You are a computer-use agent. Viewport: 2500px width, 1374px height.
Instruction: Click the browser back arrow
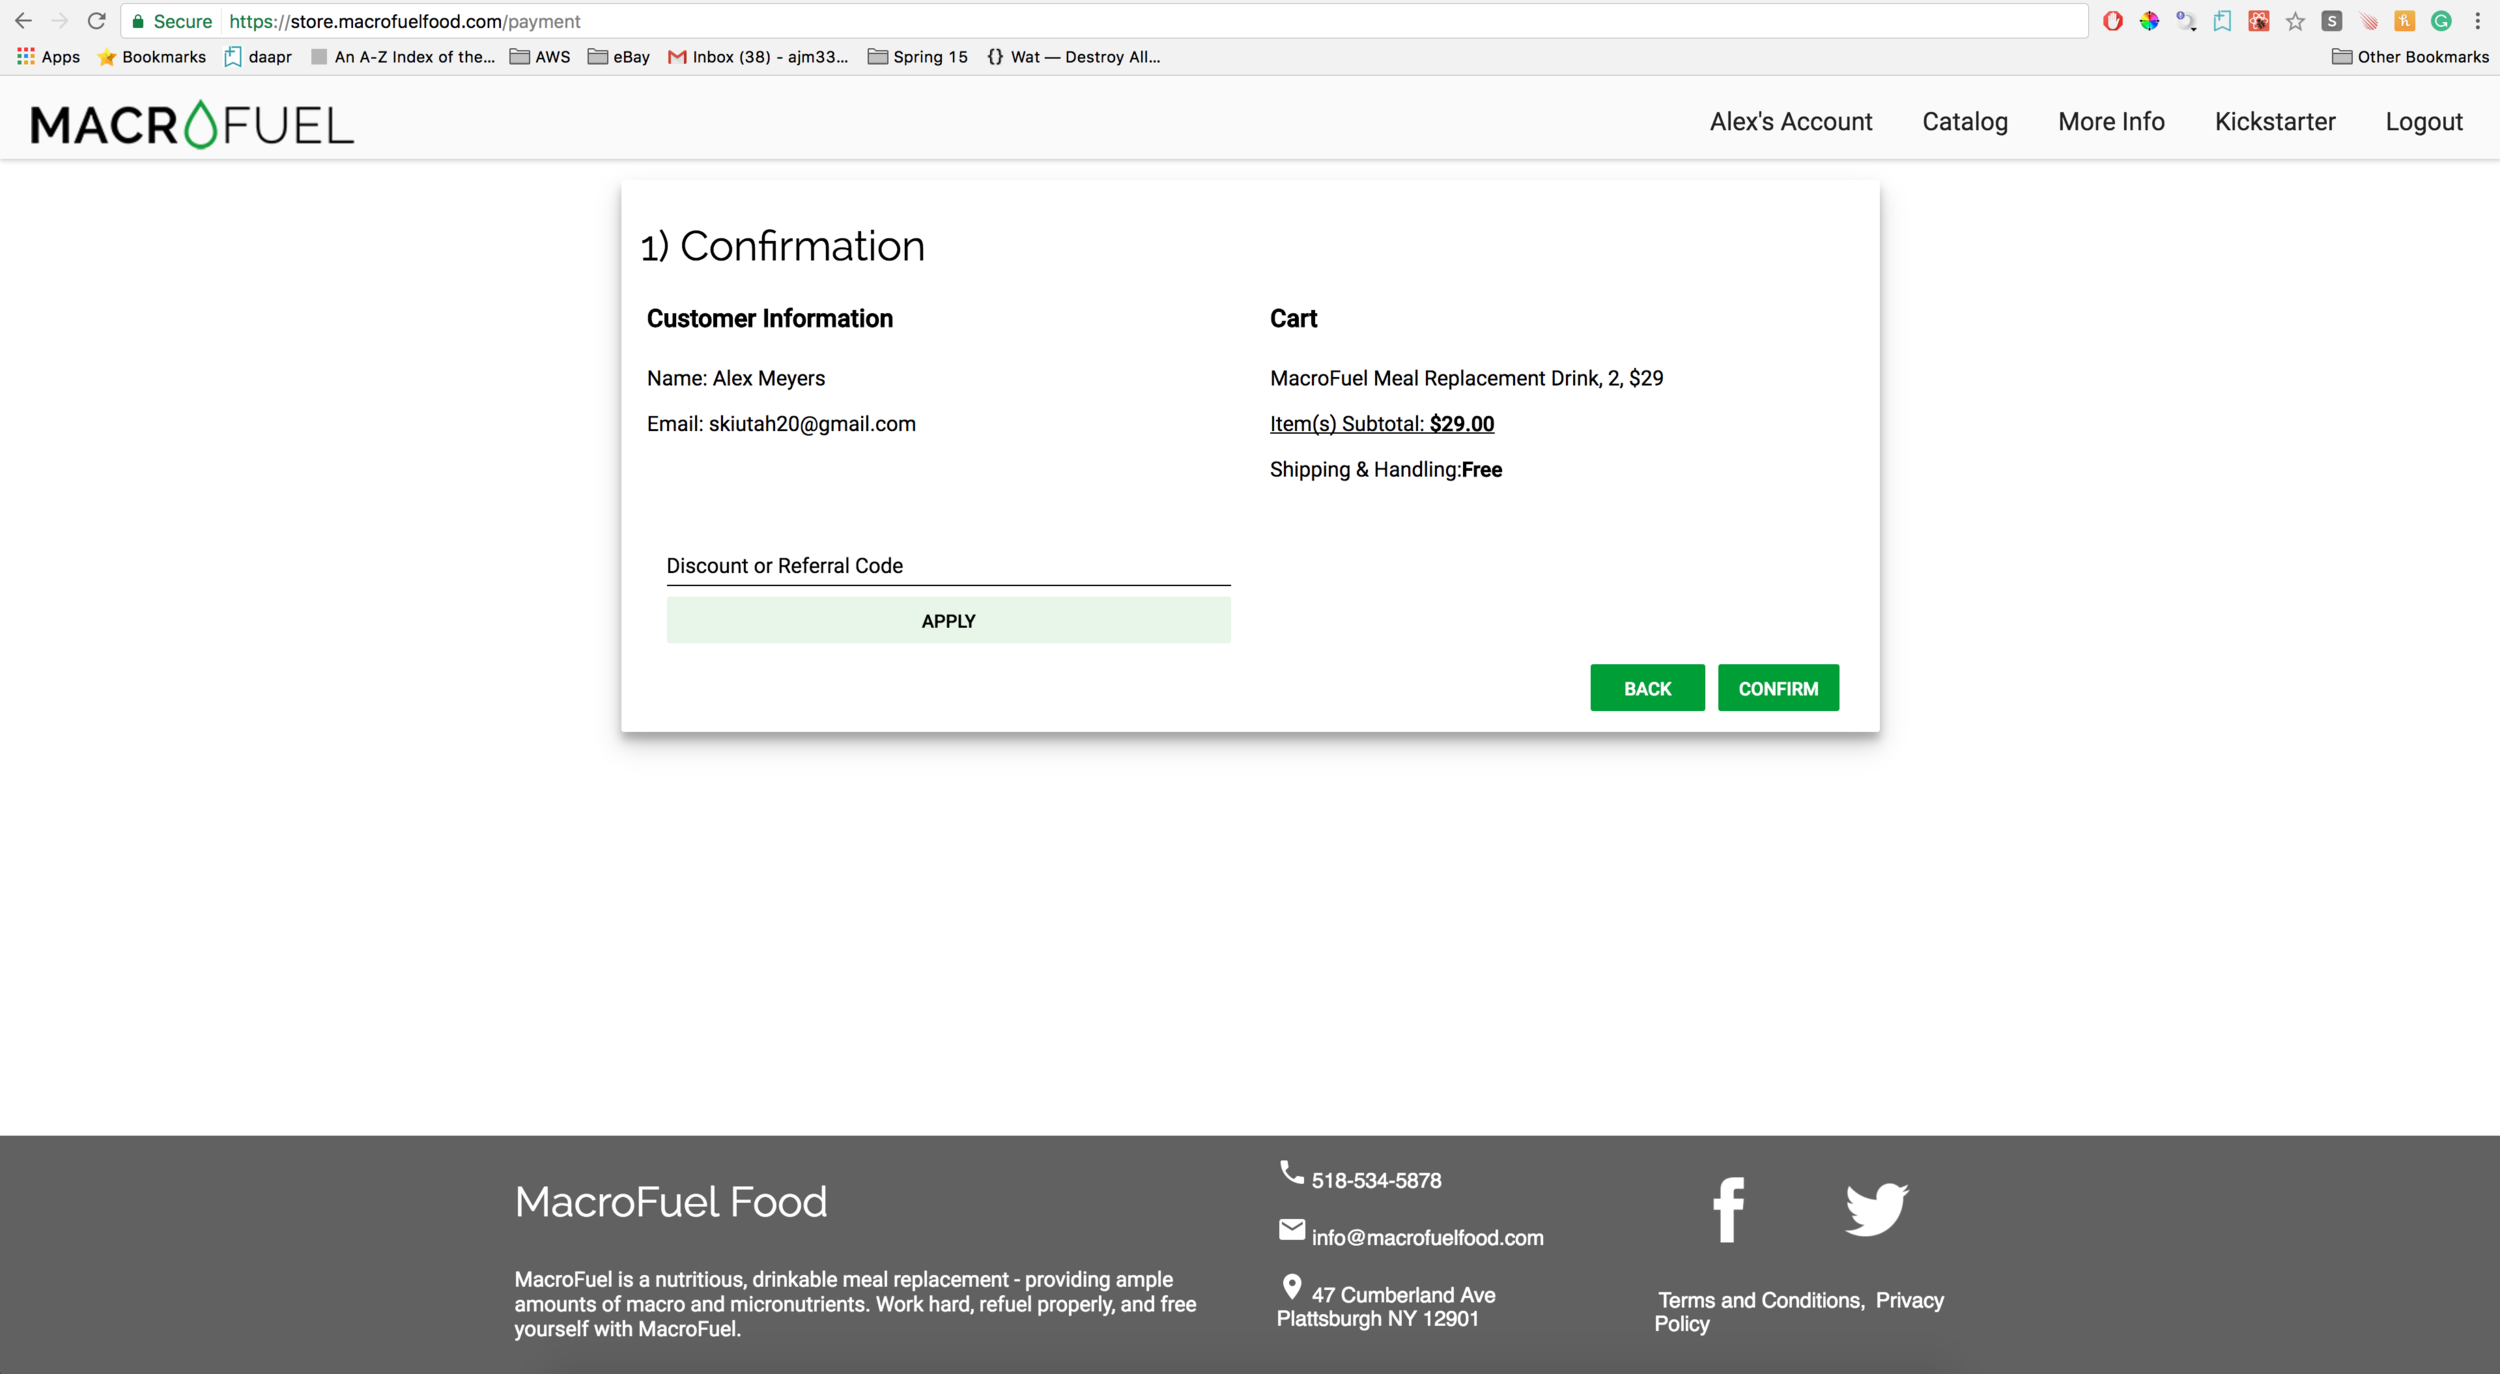click(23, 21)
